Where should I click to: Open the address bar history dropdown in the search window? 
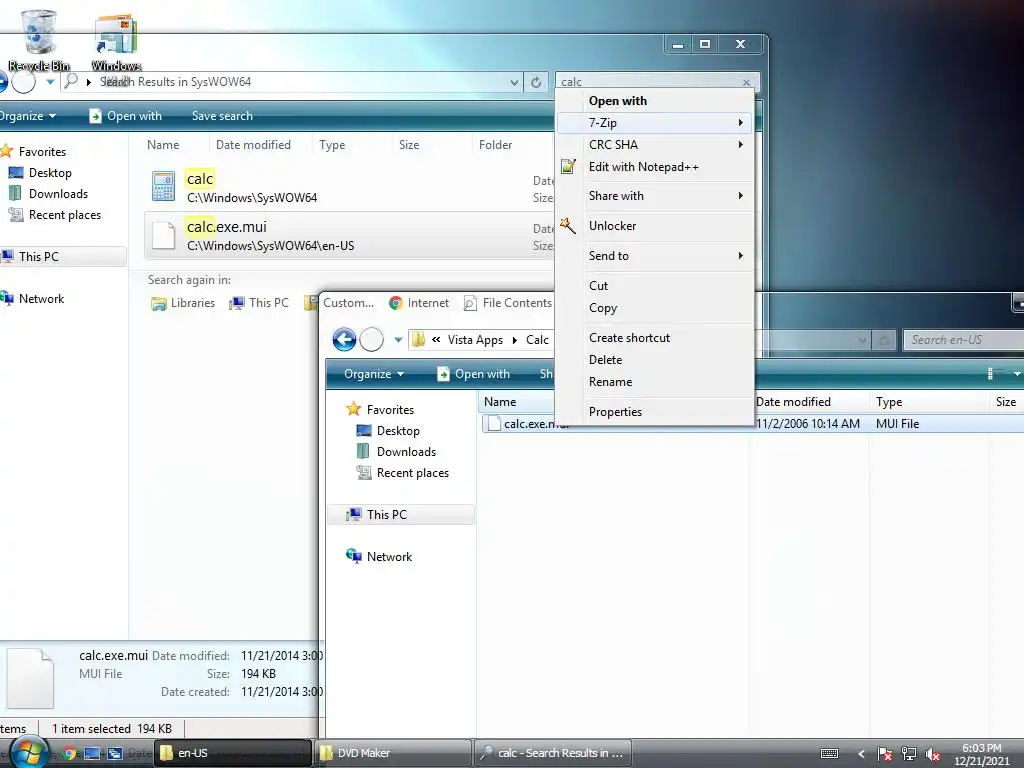click(514, 82)
